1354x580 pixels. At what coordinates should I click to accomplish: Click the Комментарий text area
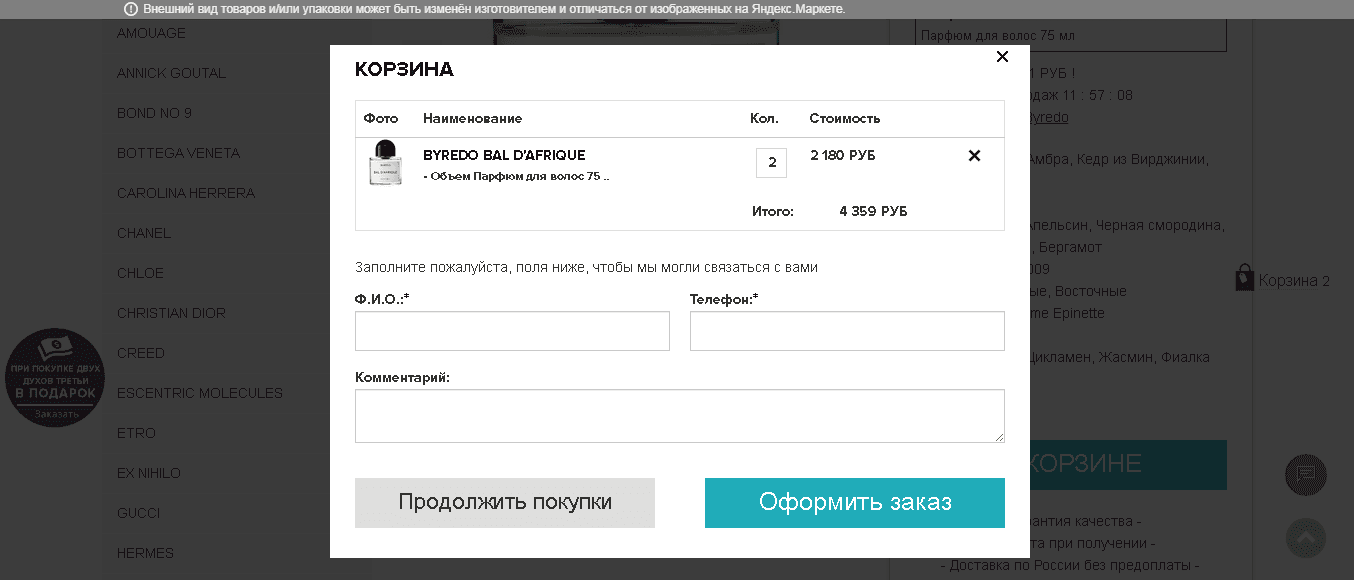tap(679, 415)
